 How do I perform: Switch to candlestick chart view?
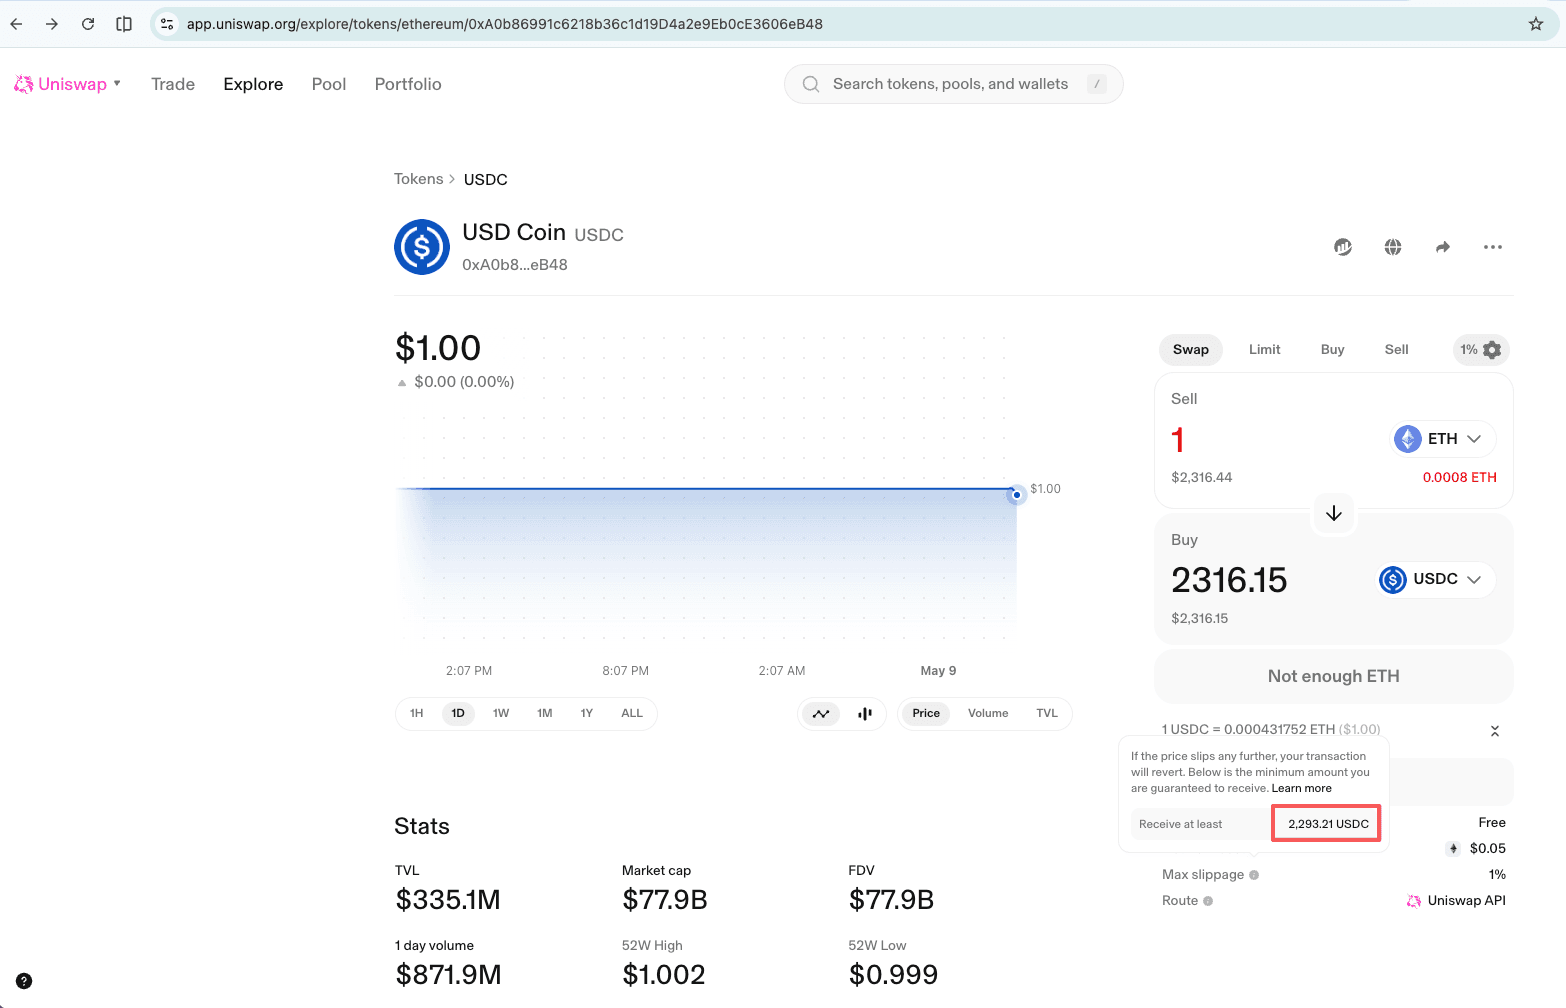865,714
